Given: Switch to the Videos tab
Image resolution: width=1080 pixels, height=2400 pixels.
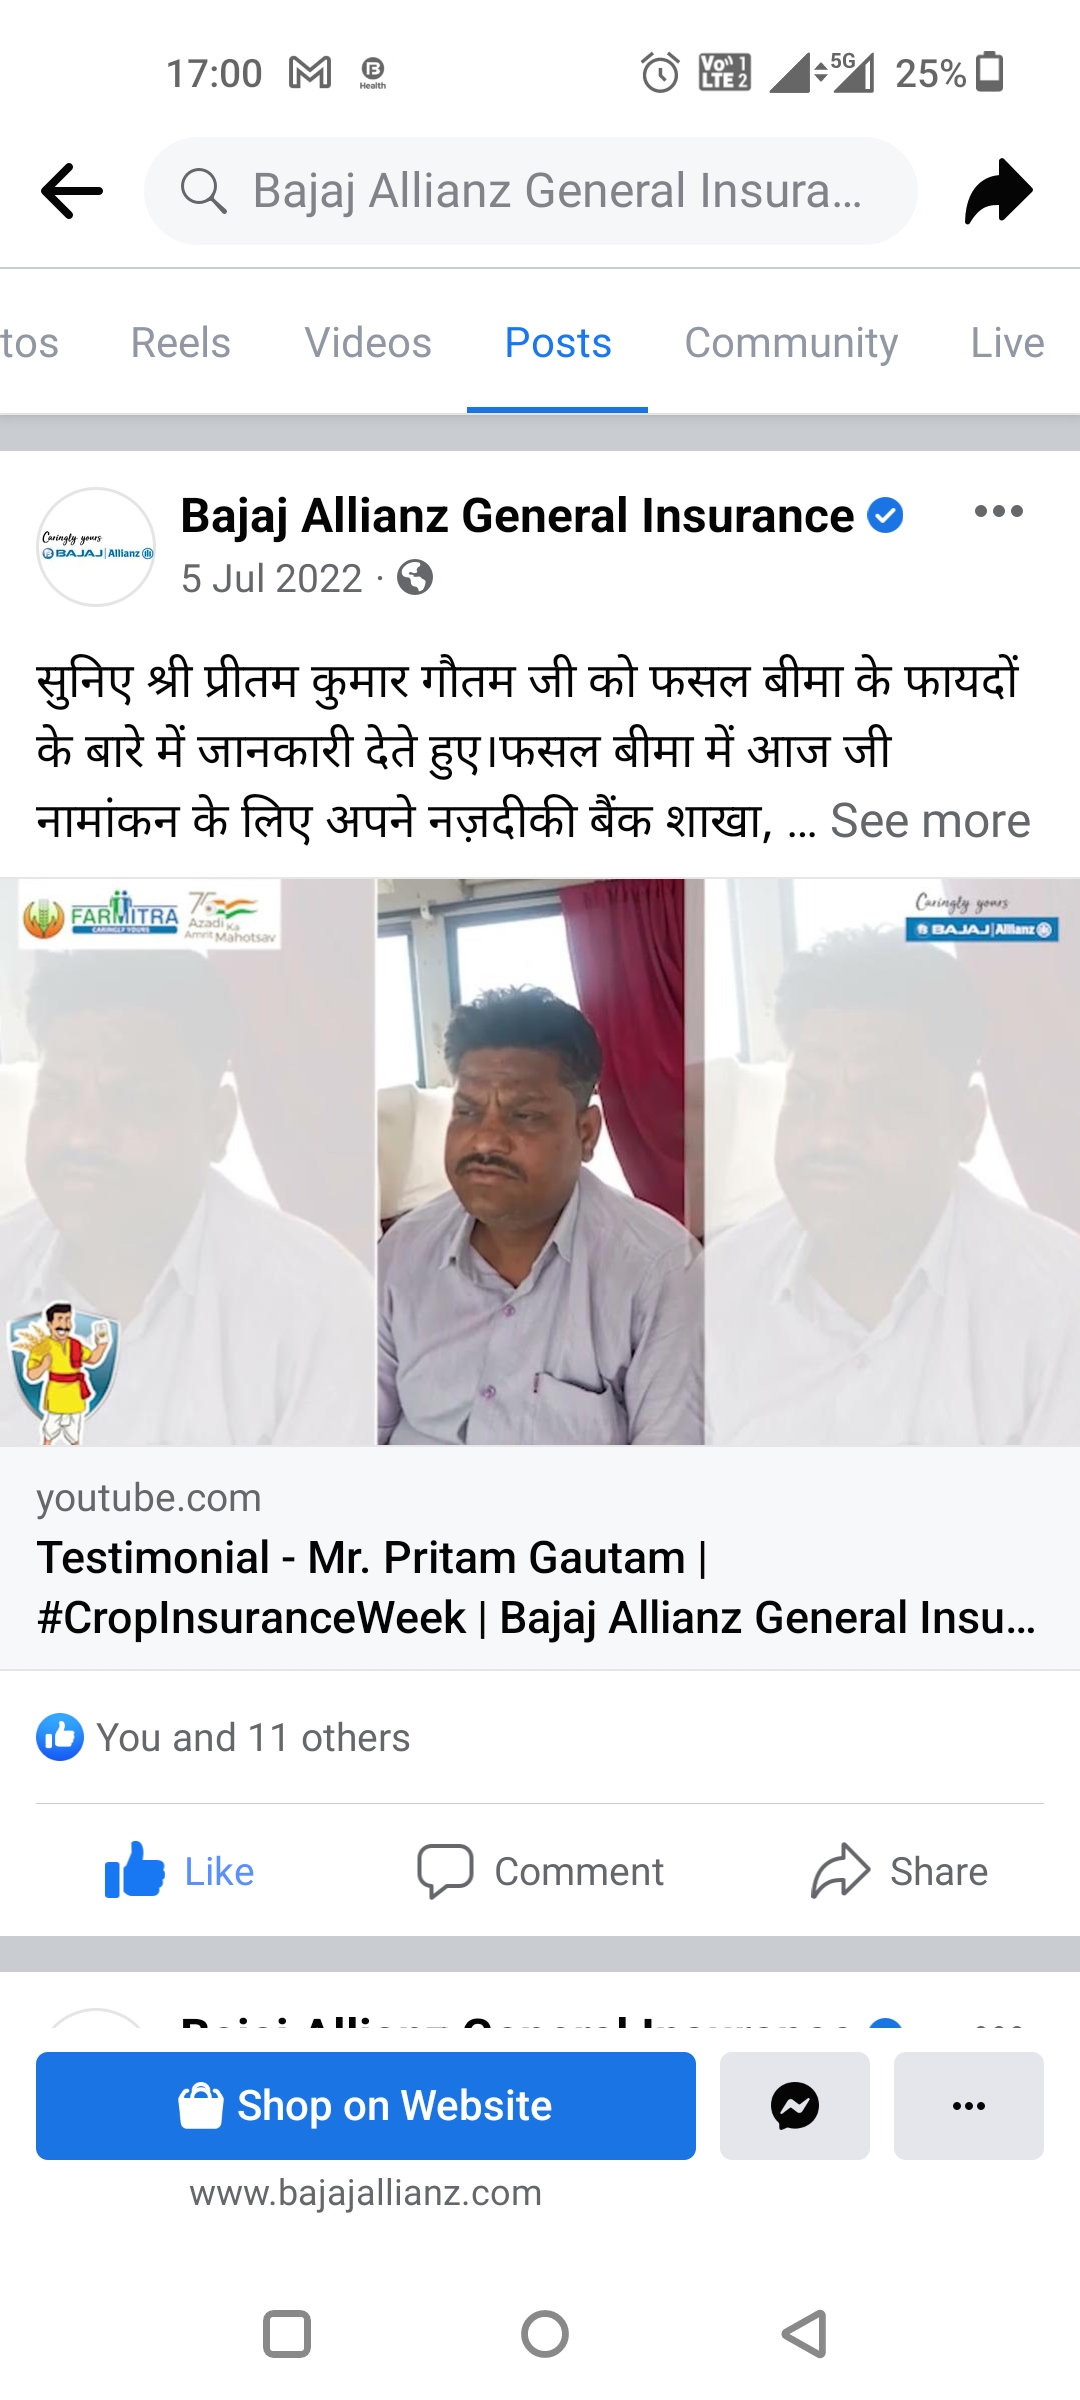Looking at the screenshot, I should 368,343.
